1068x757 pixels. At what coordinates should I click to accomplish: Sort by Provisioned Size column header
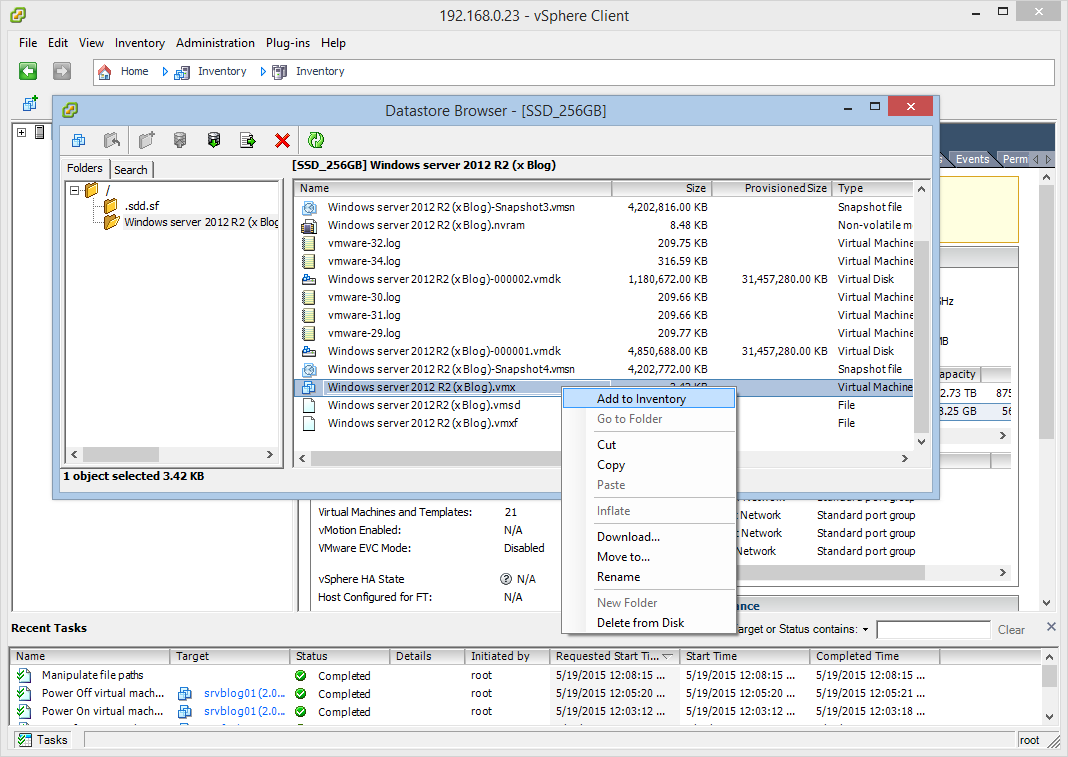pyautogui.click(x=772, y=188)
